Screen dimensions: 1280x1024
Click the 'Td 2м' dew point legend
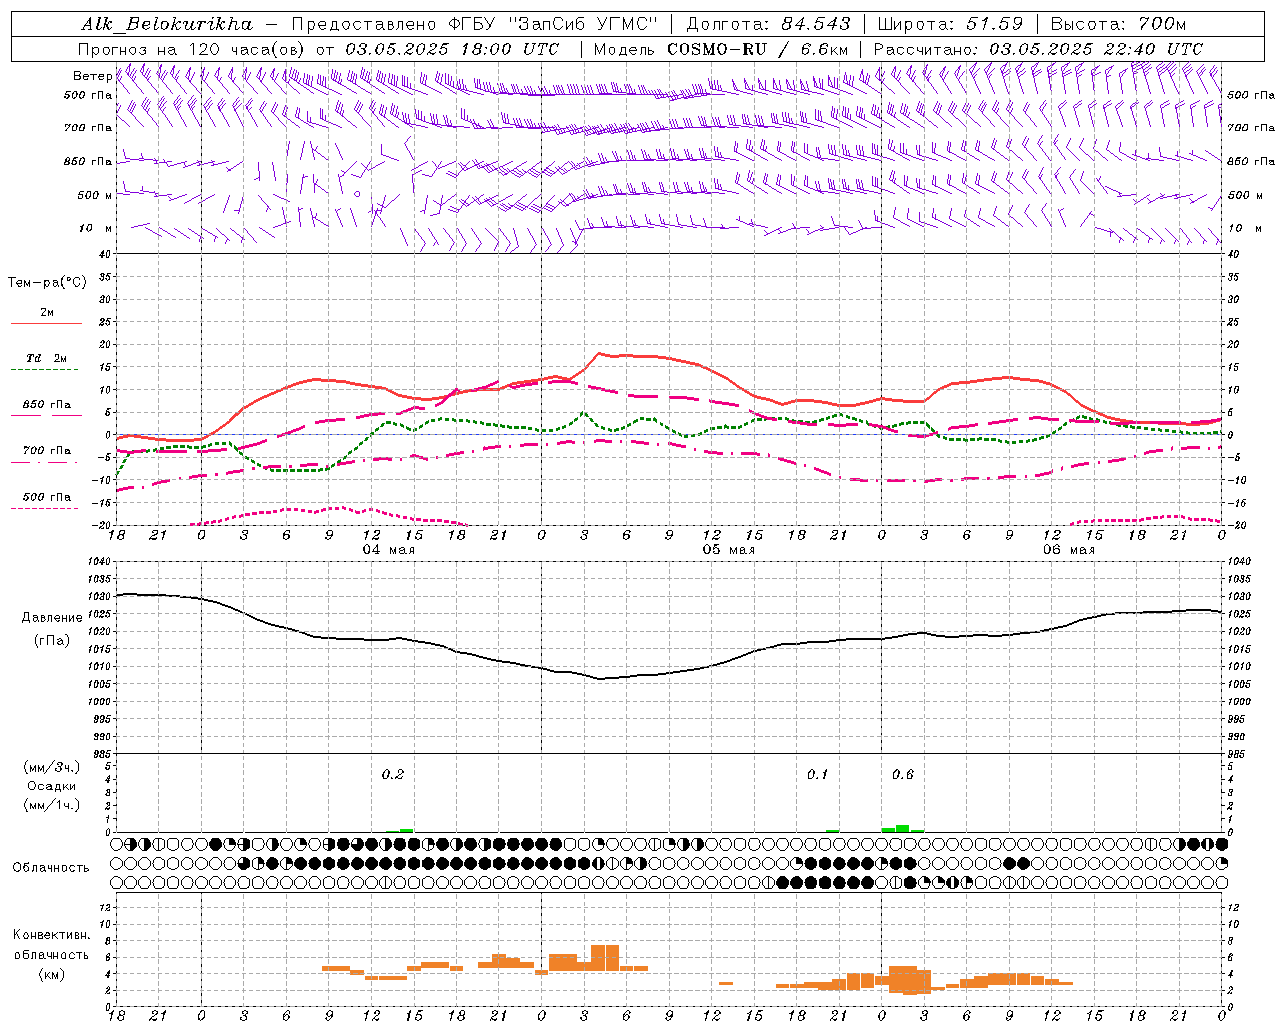tap(46, 358)
